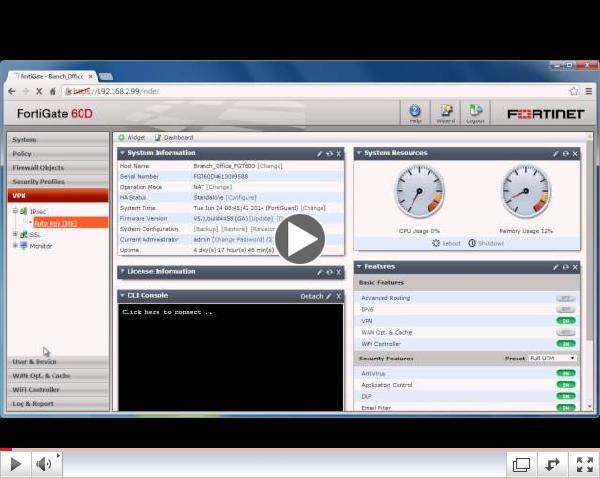Refresh System Information widget
This screenshot has width=600, height=478.
coord(329,153)
